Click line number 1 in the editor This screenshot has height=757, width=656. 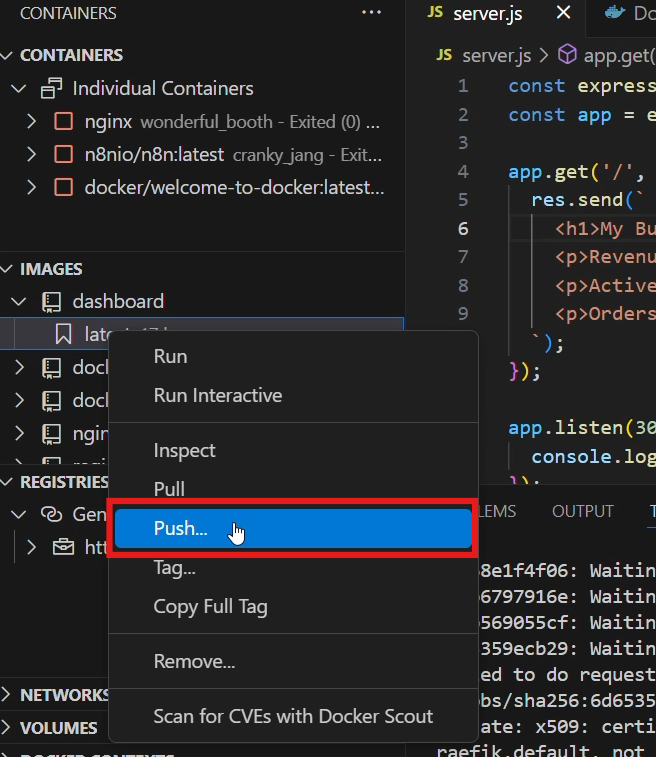click(463, 86)
